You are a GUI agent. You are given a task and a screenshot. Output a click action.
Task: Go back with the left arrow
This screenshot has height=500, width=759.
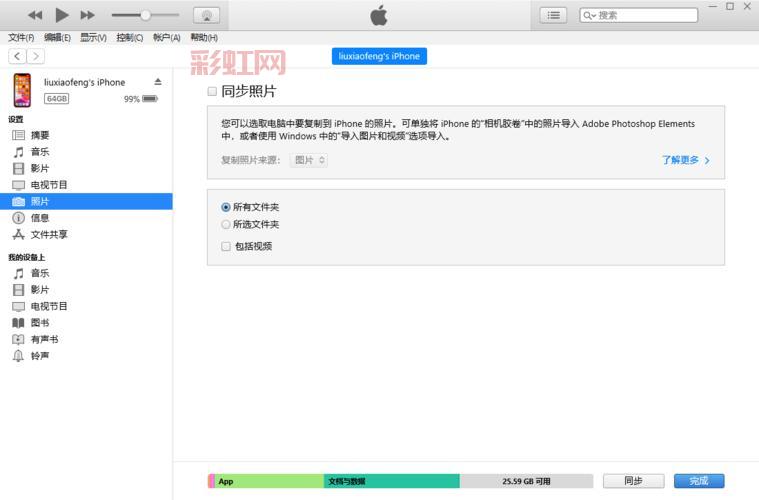(17, 56)
